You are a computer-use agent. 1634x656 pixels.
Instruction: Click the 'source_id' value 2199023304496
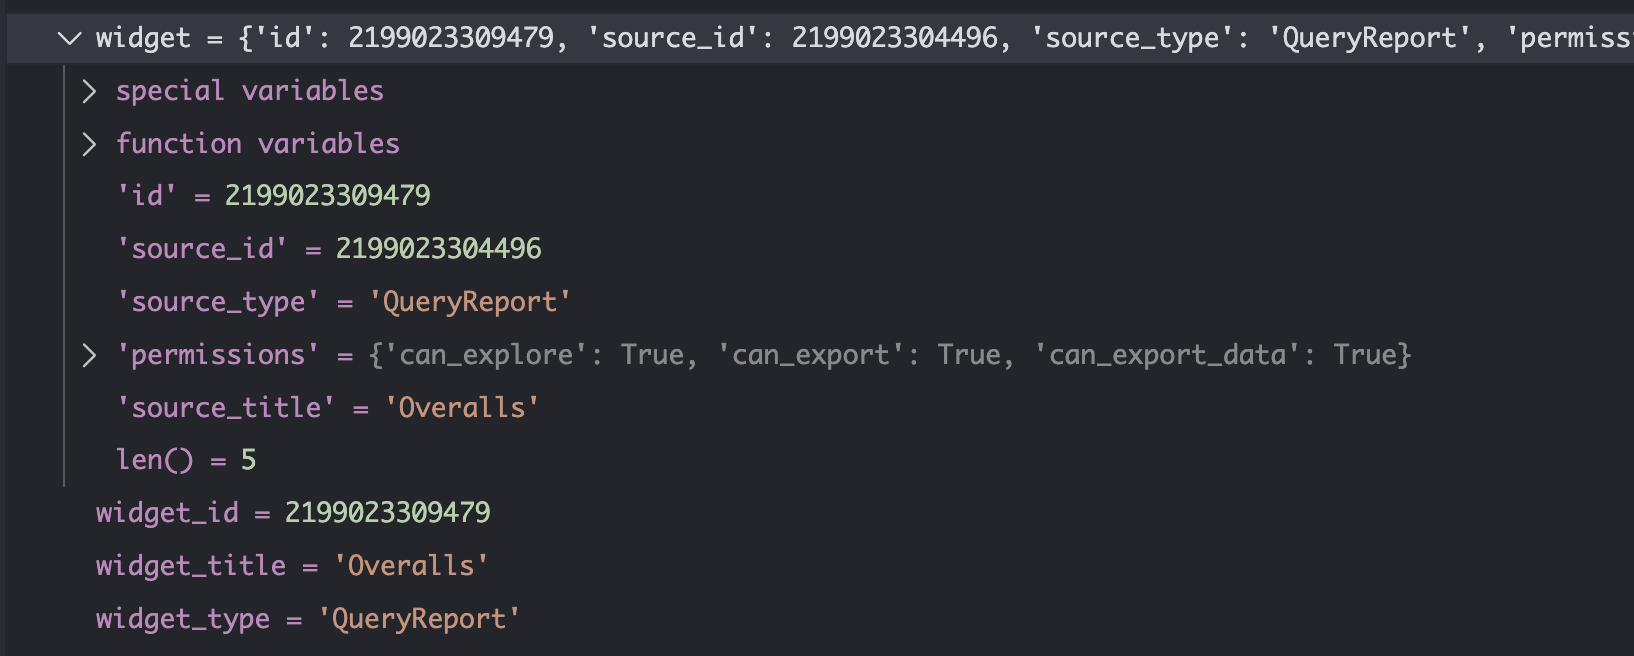[x=438, y=249]
